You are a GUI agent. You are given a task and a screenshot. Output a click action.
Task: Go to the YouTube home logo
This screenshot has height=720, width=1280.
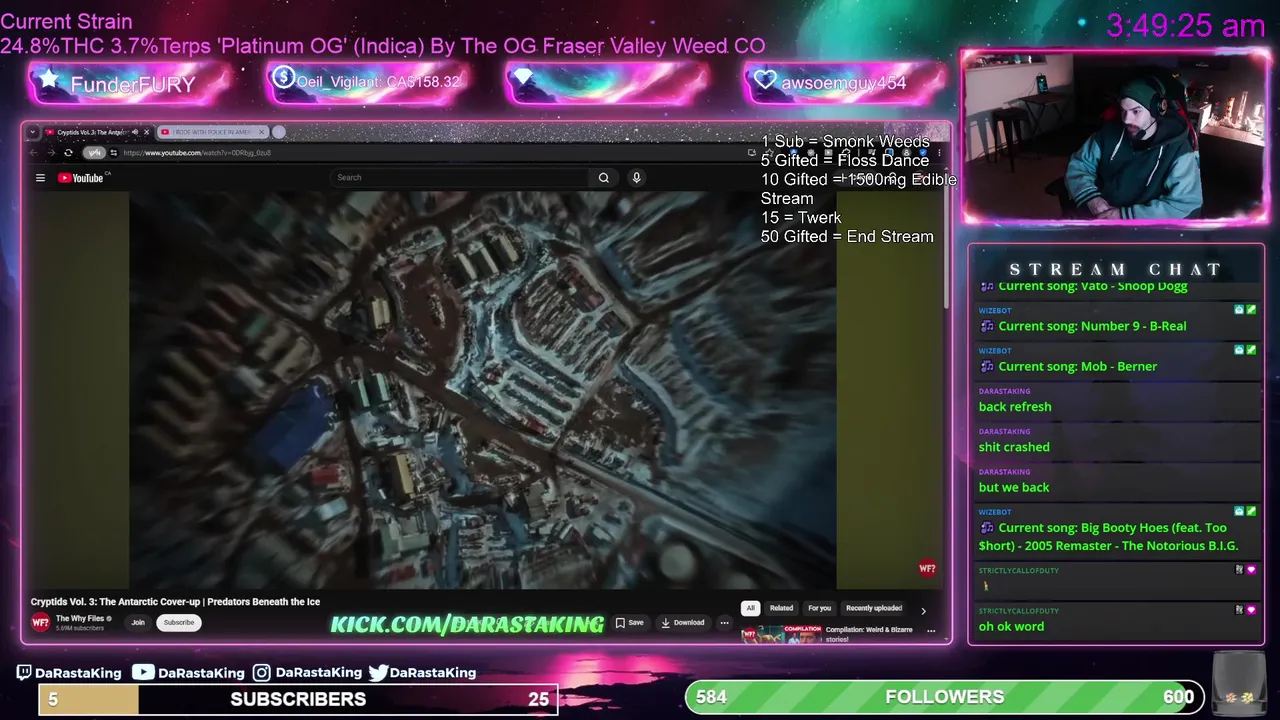click(x=81, y=178)
